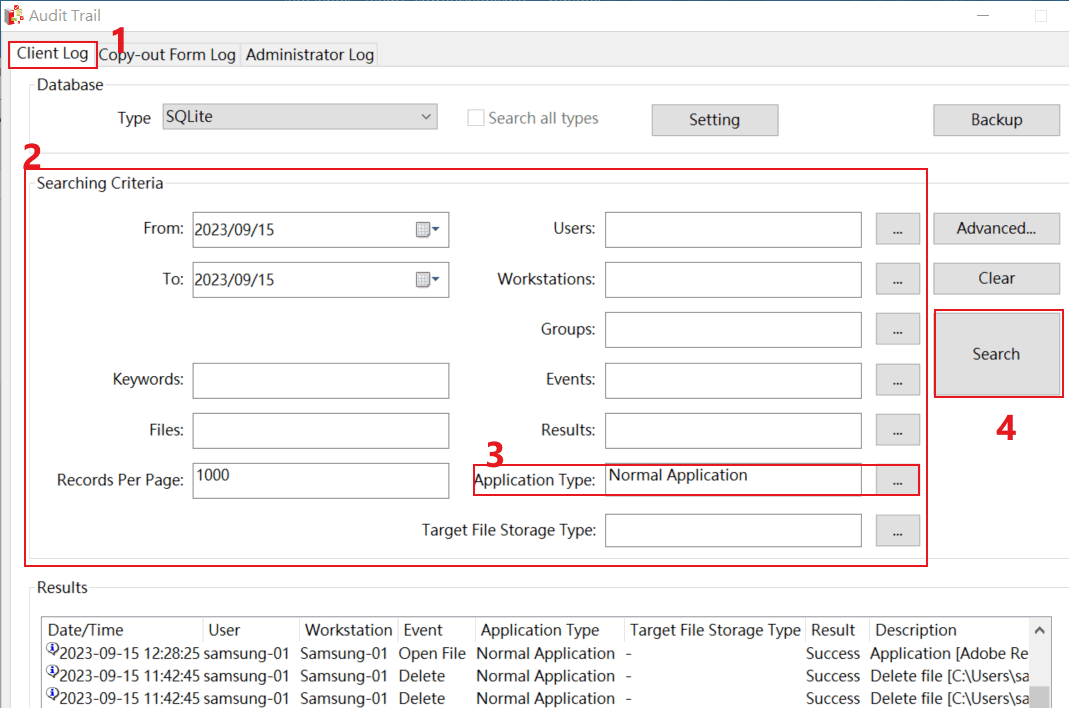Sort results by Event column header

click(x=436, y=630)
